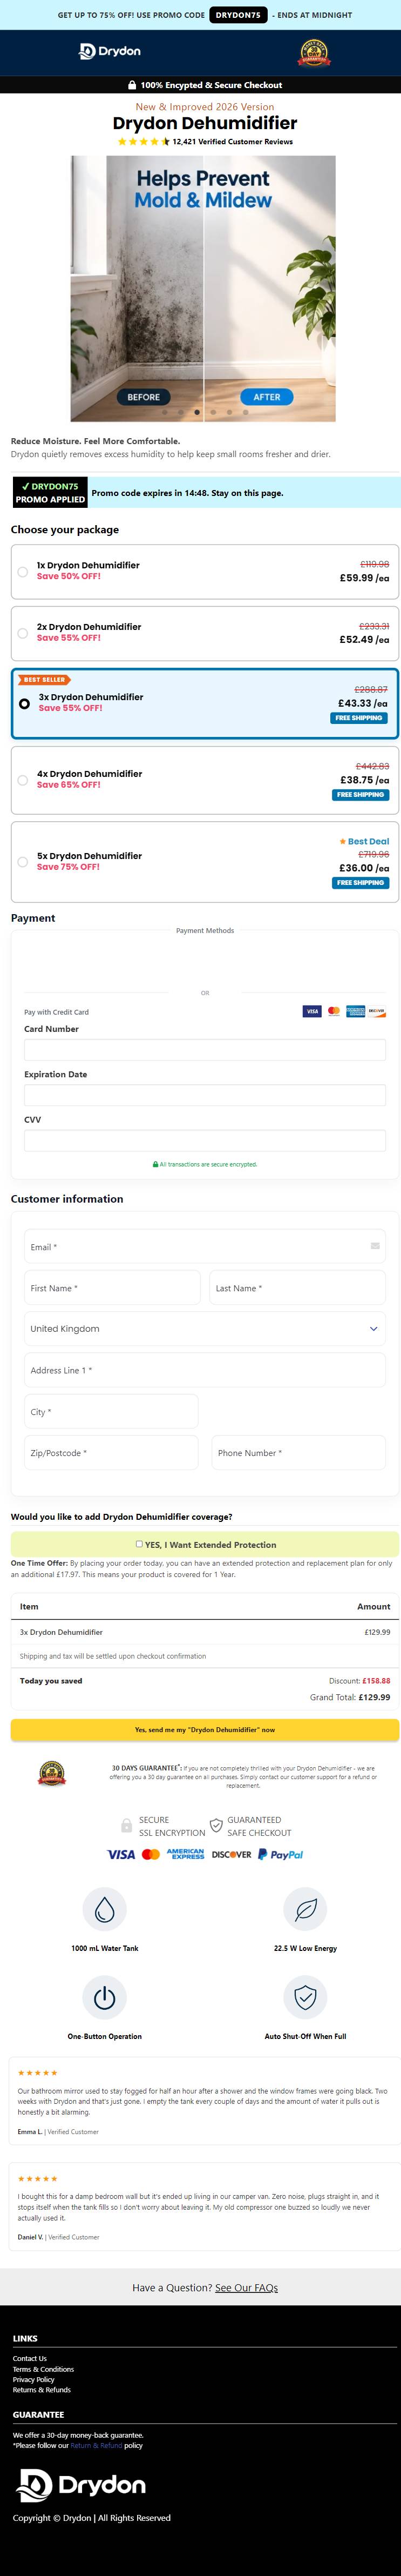
Task: Select the 5x Drydon Dehumidifier best deal package
Action: pos(205,862)
